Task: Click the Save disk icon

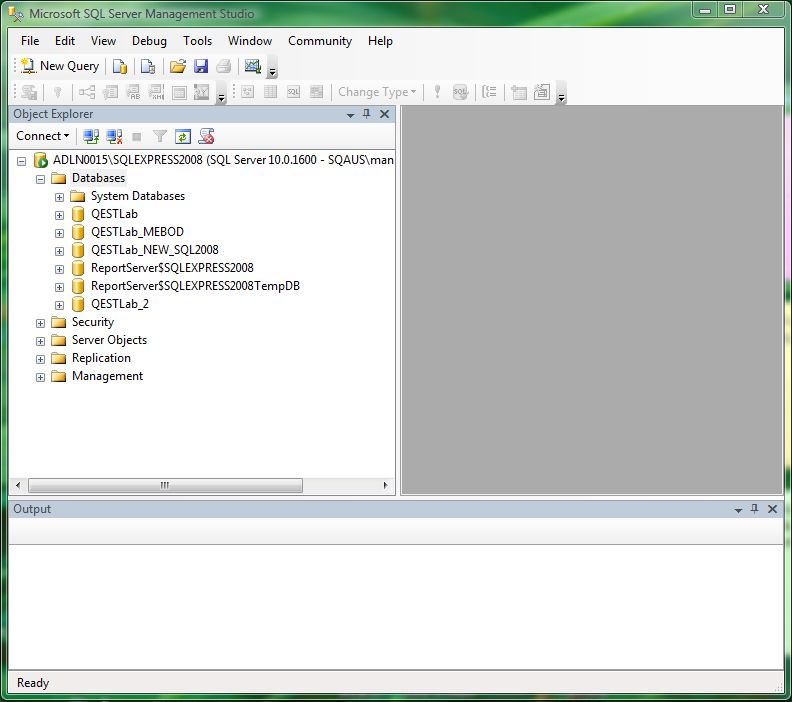Action: pos(200,67)
